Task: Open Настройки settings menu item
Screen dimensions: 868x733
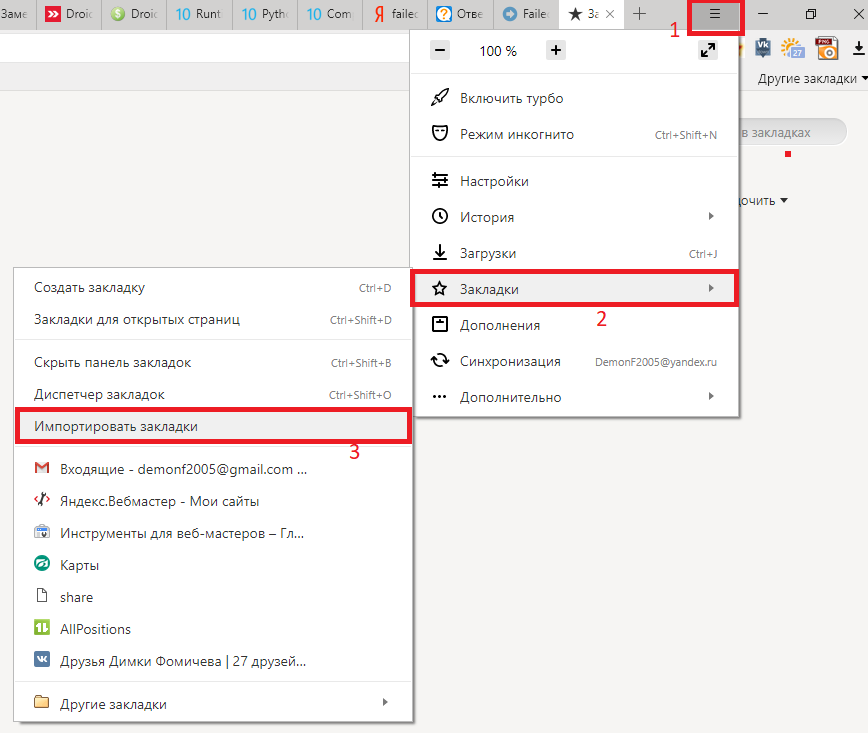Action: click(494, 181)
